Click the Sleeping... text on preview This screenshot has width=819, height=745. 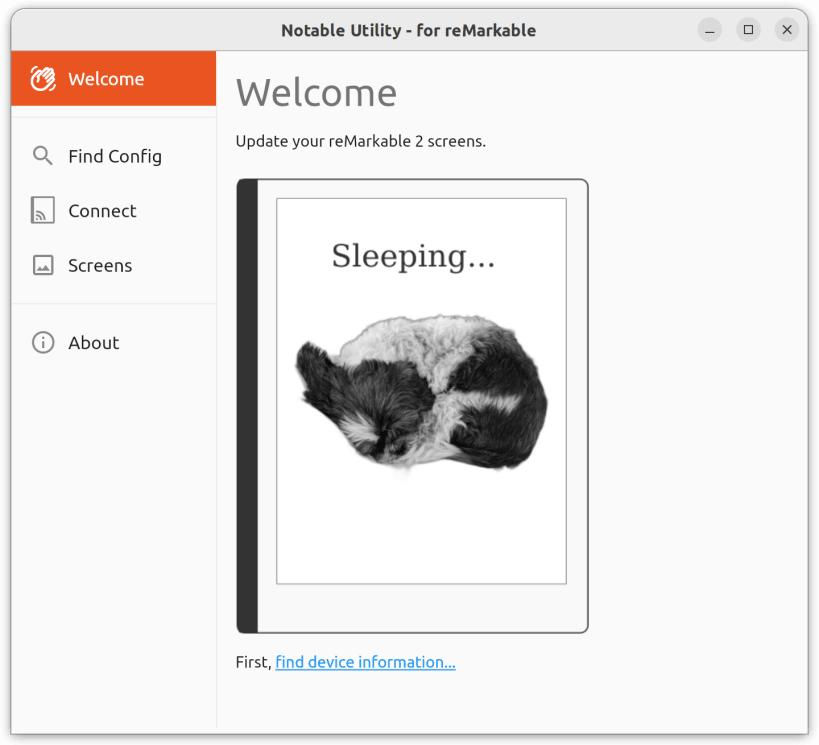point(413,256)
